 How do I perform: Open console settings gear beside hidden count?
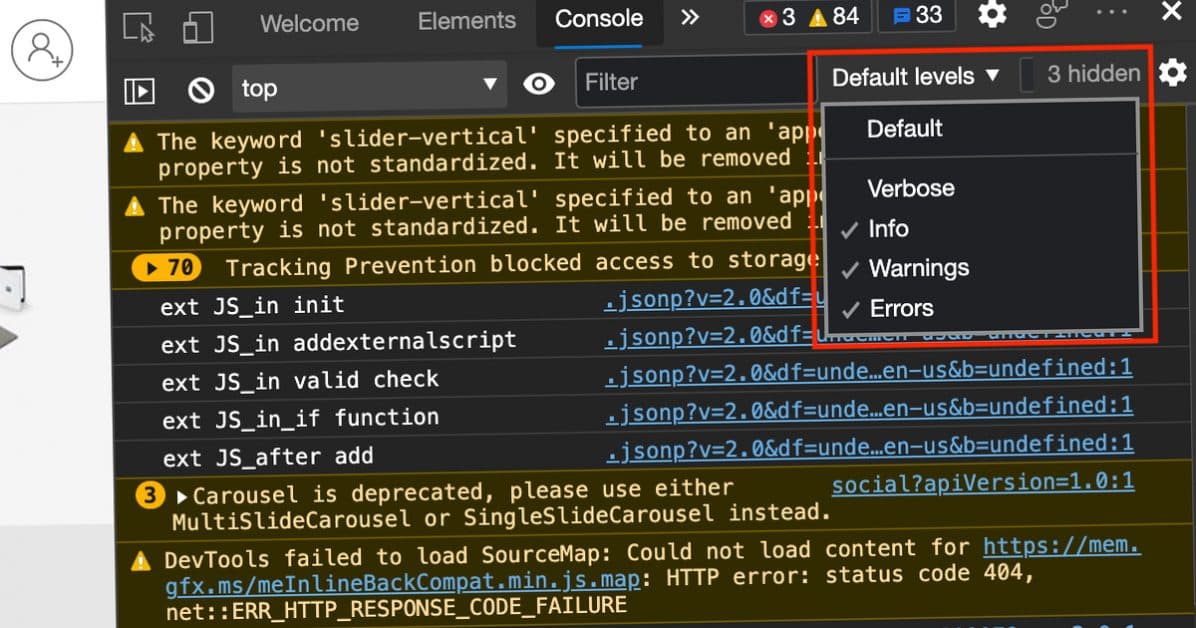click(x=1172, y=73)
